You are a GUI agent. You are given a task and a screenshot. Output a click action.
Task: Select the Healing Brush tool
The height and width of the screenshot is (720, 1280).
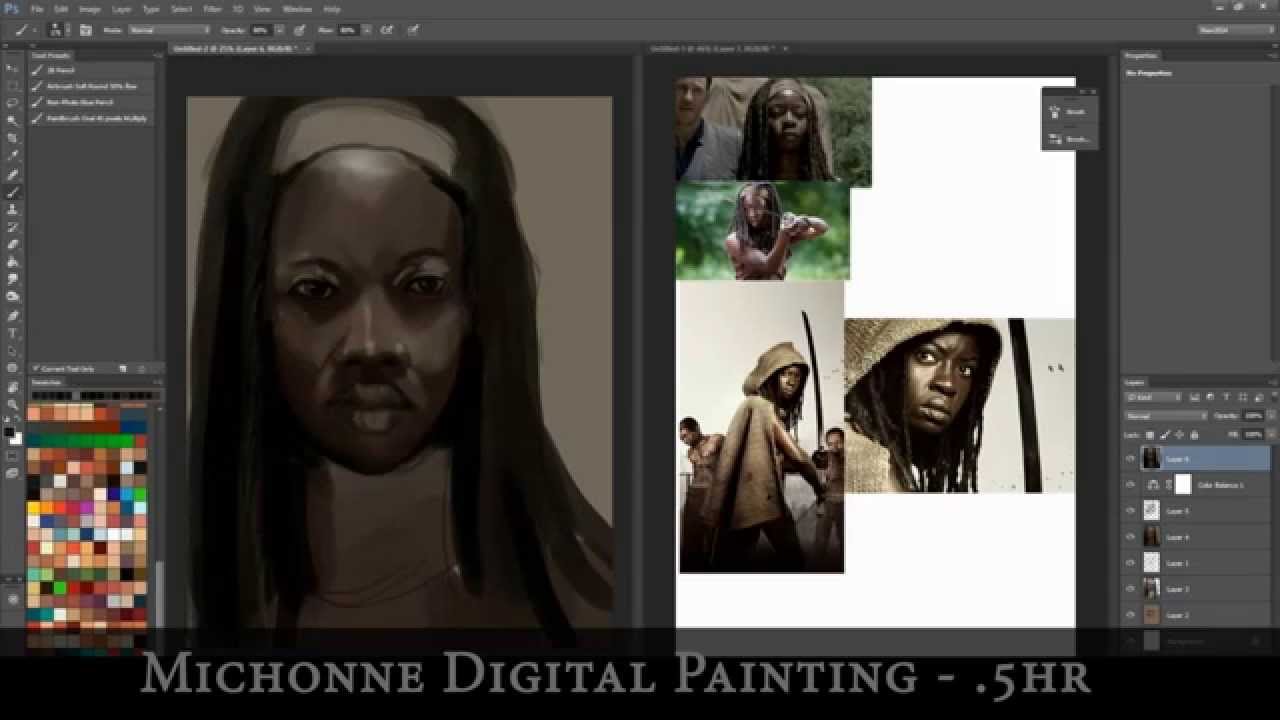click(13, 174)
